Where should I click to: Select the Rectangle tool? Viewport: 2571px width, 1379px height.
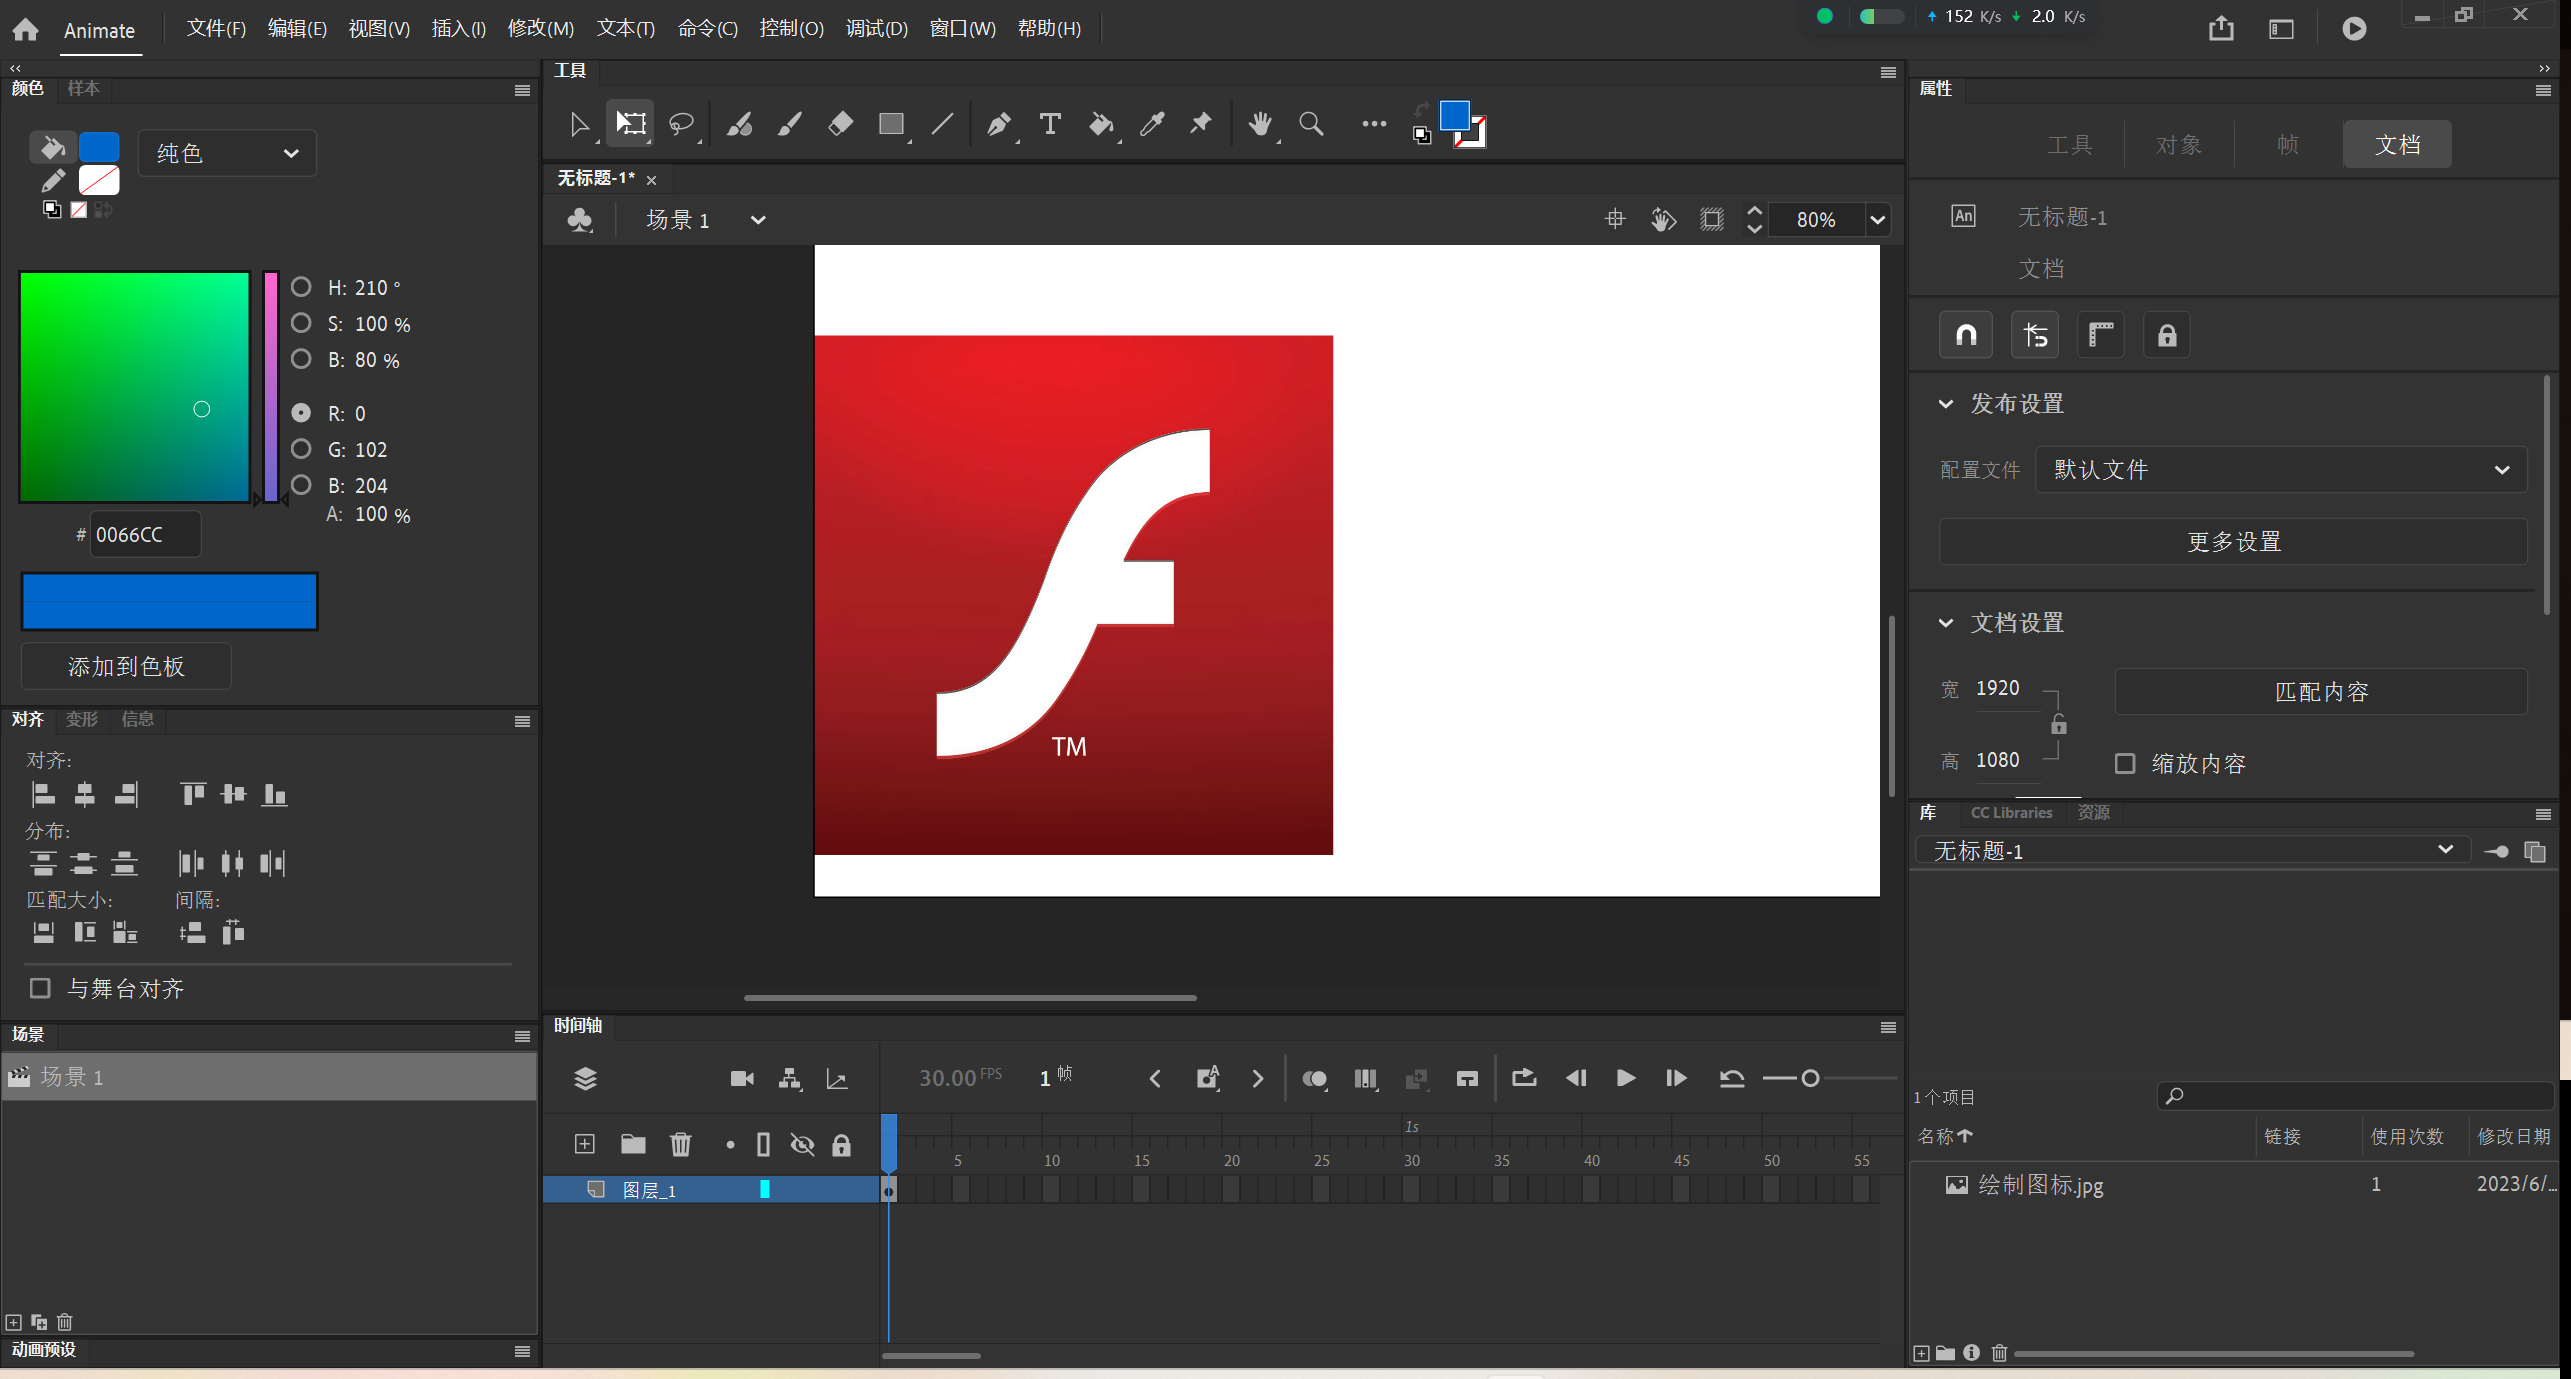coord(891,124)
